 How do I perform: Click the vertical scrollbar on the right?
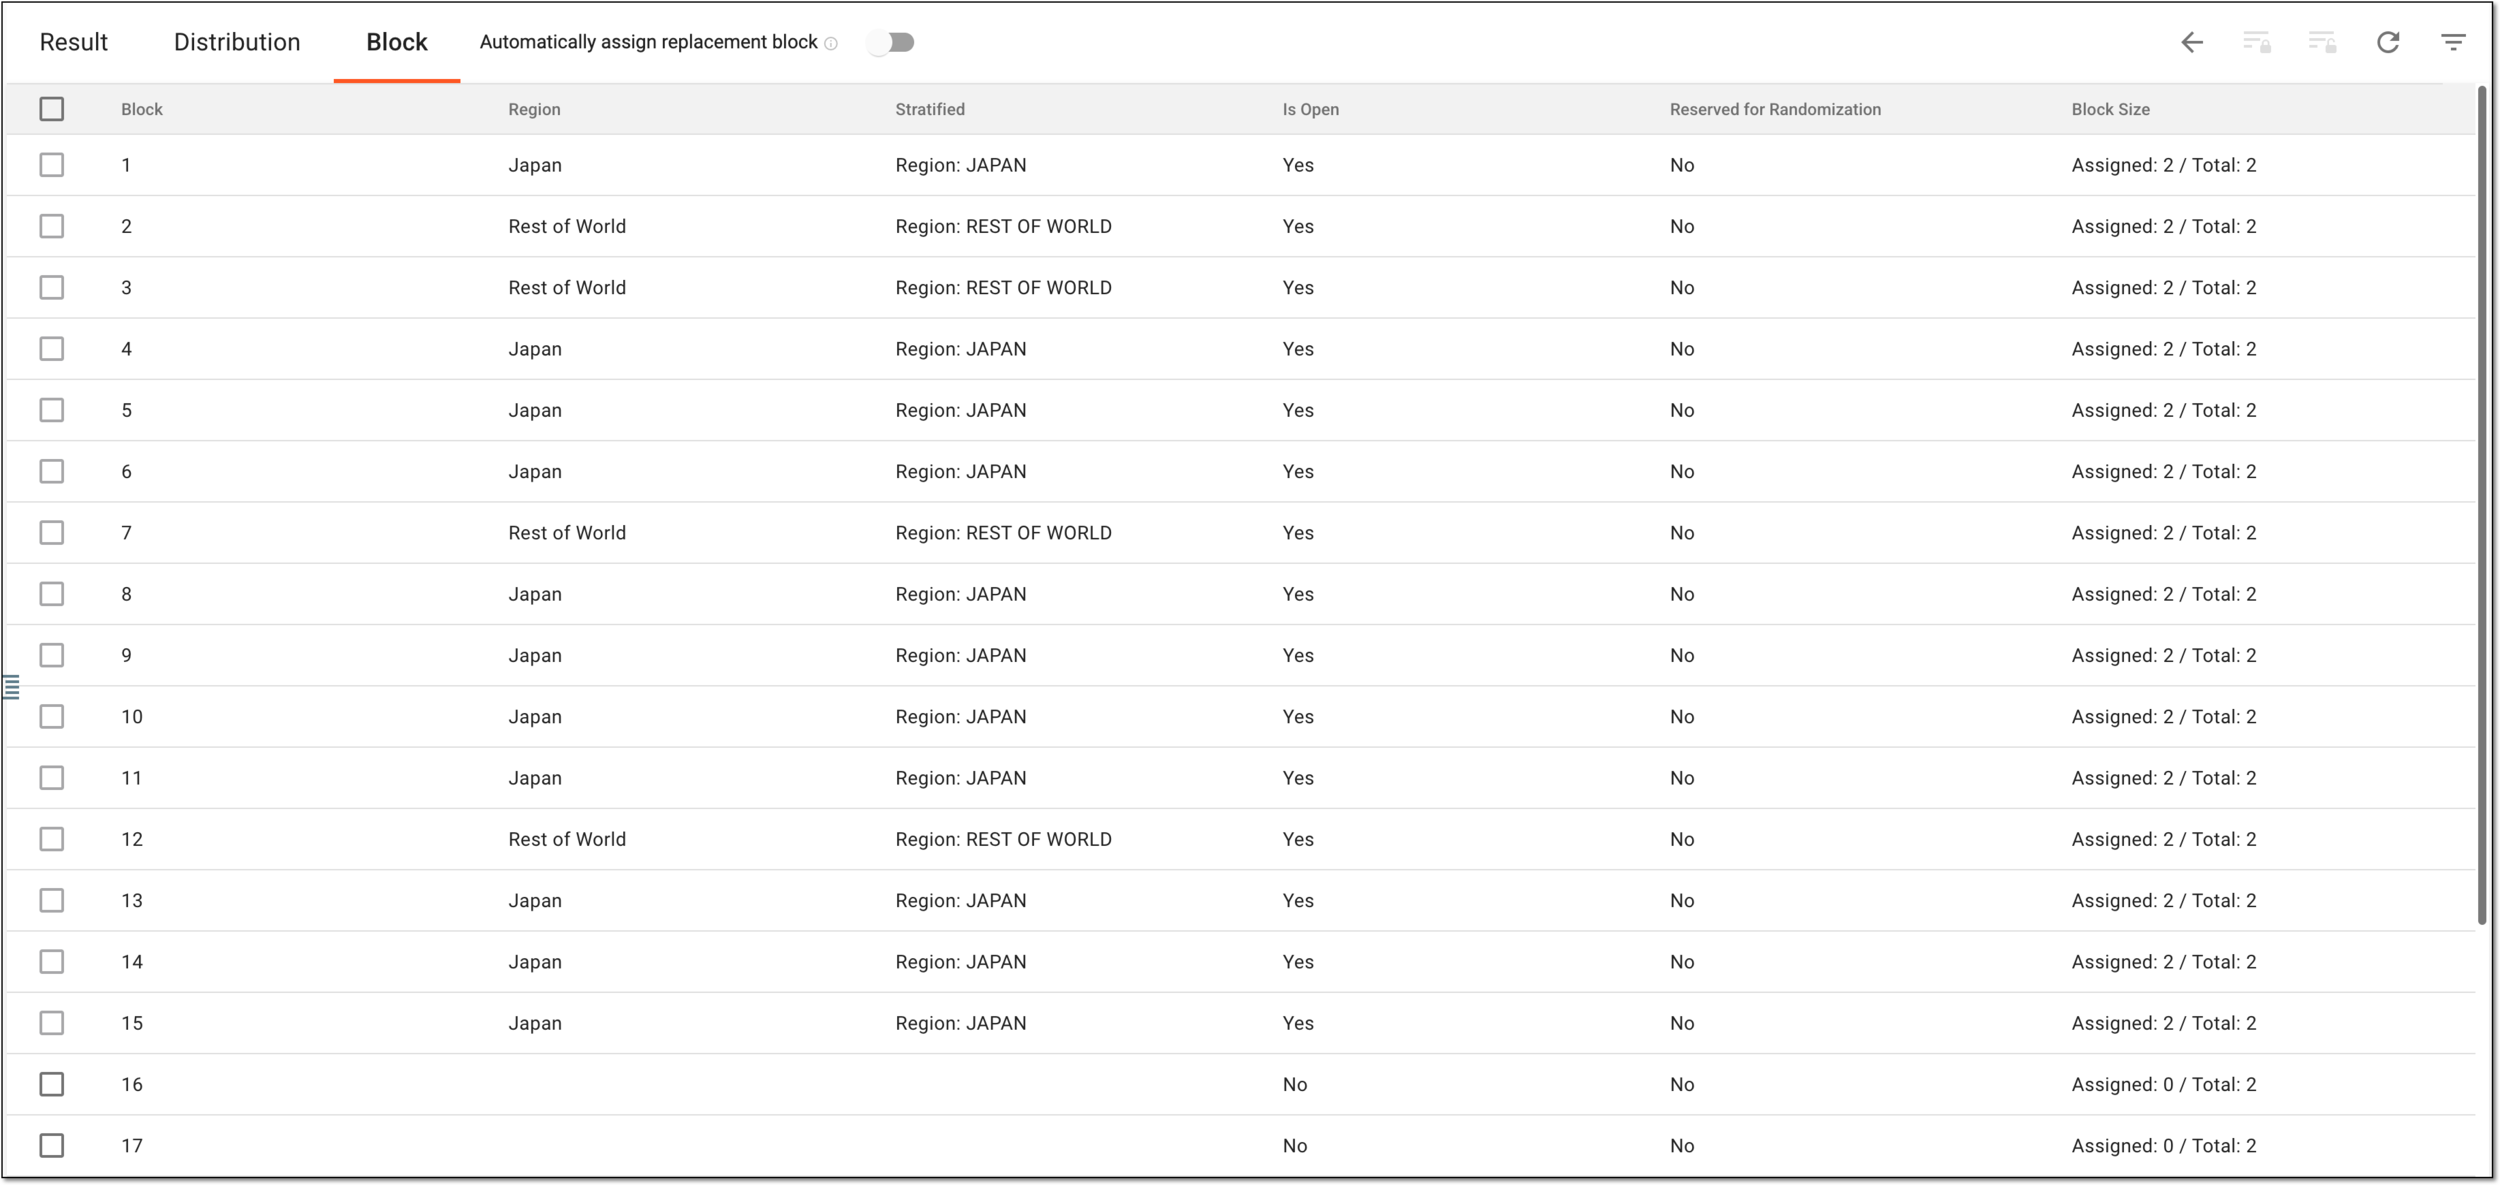tap(2482, 506)
